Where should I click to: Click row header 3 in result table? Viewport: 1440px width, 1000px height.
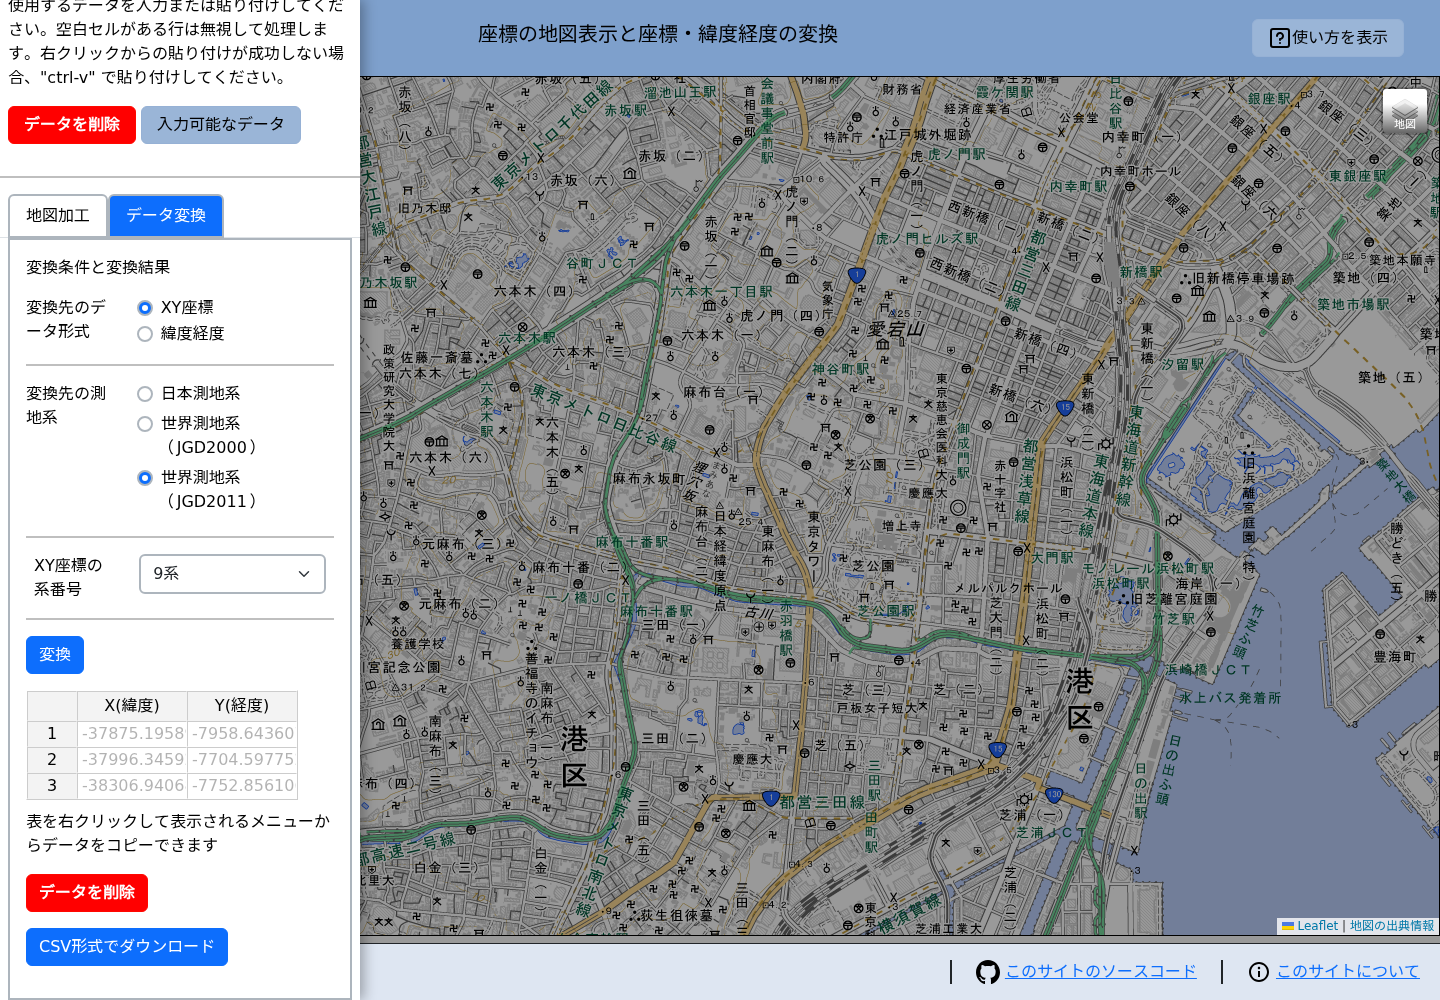[52, 786]
